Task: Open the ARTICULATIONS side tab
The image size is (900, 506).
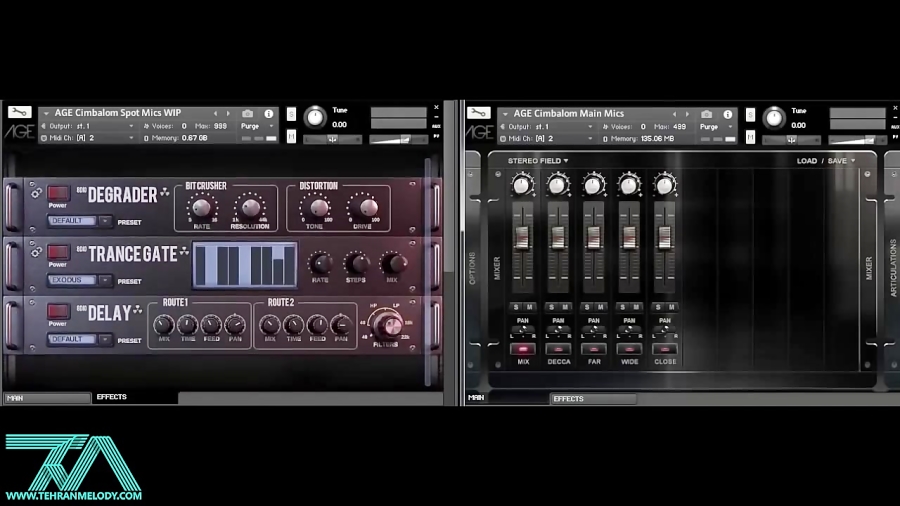Action: click(x=893, y=268)
